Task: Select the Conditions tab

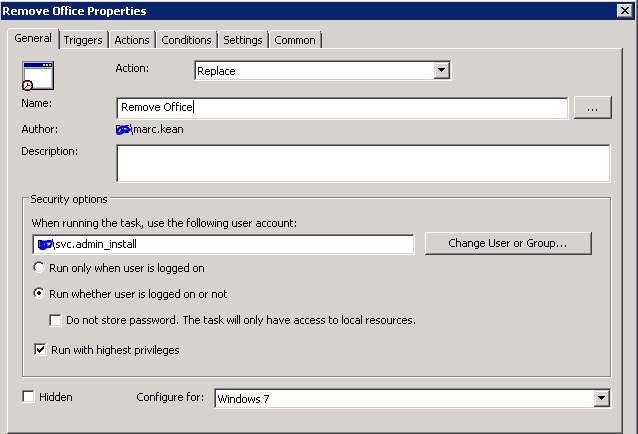Action: [x=187, y=40]
